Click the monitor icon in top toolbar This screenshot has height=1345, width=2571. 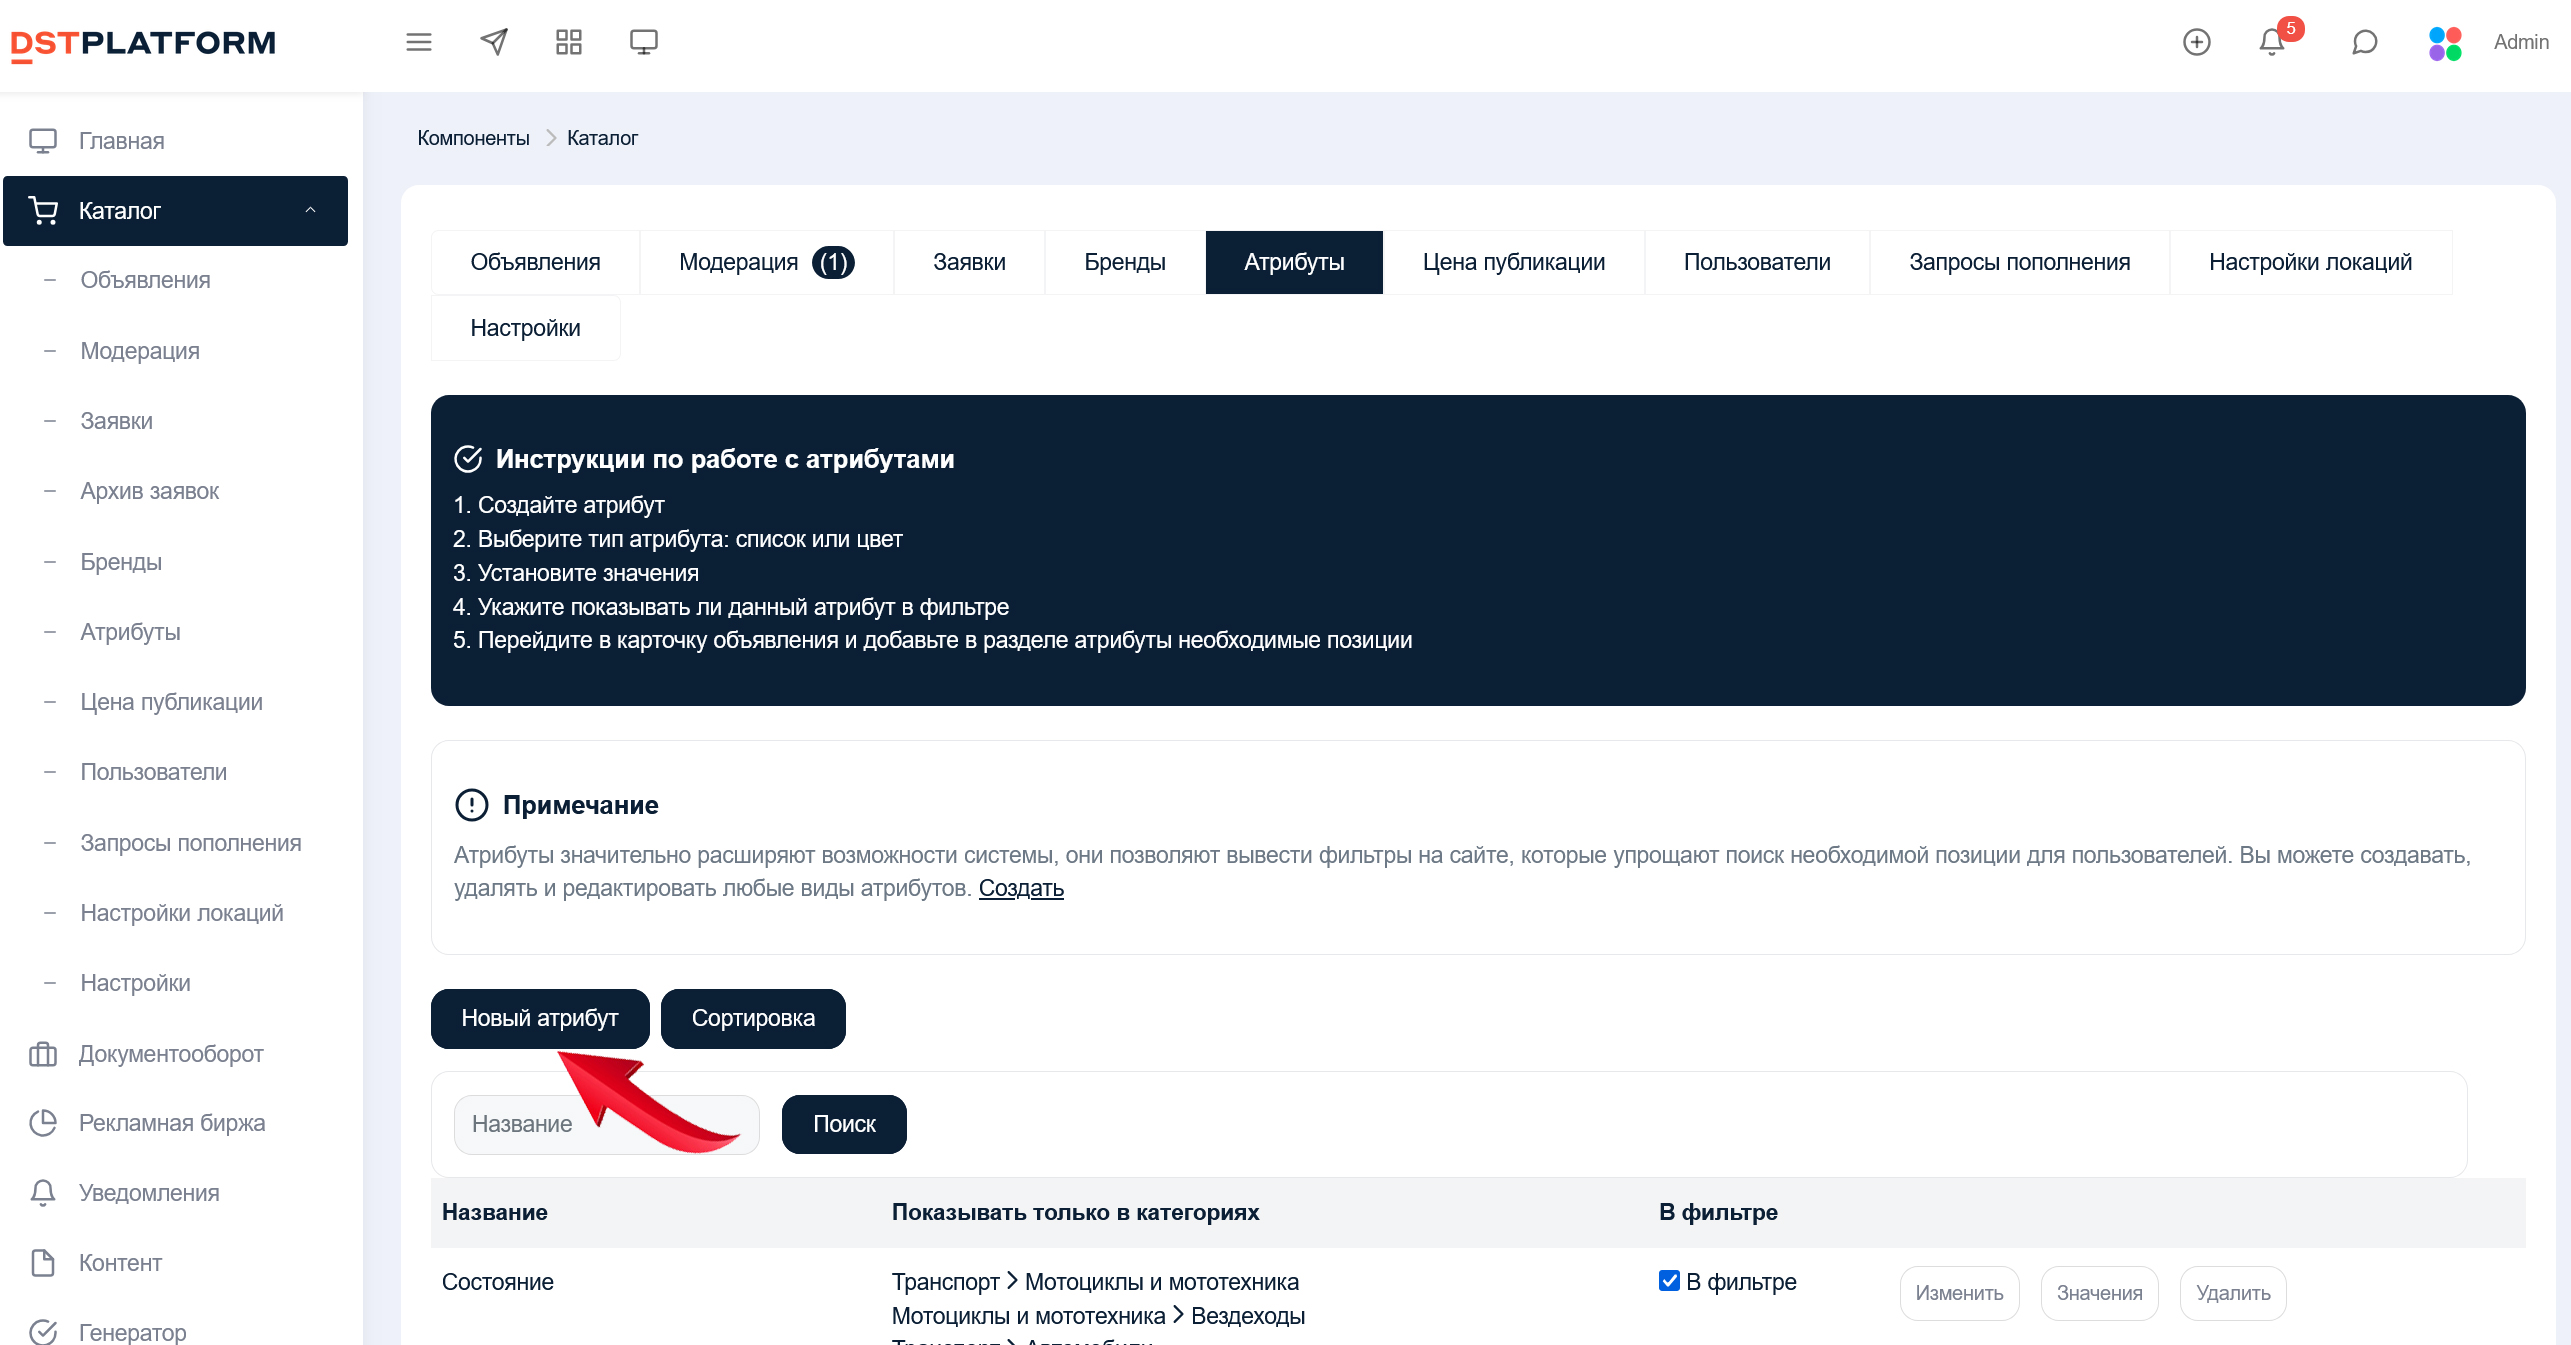643,42
